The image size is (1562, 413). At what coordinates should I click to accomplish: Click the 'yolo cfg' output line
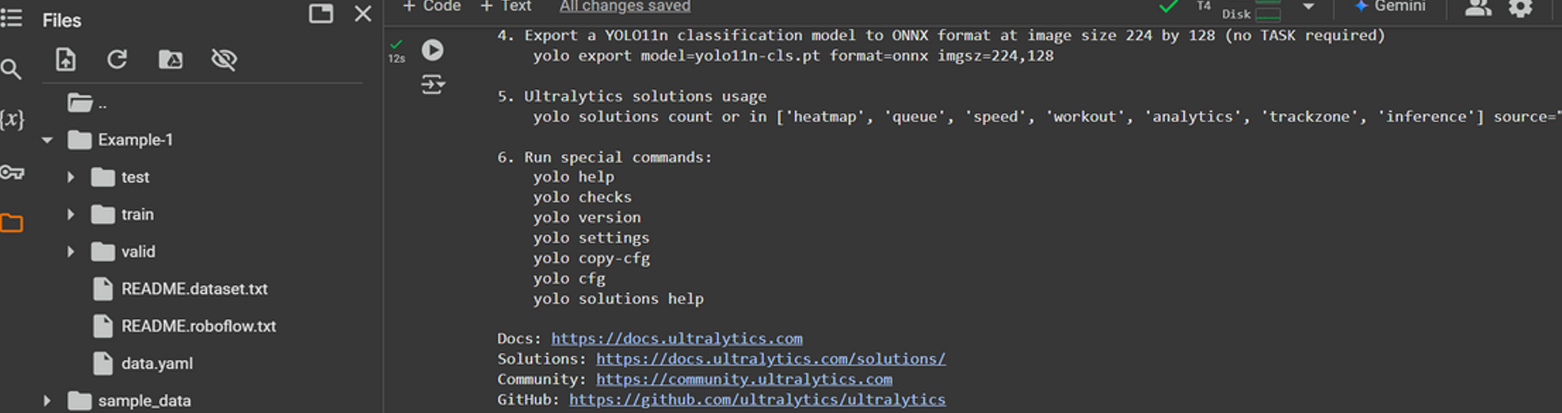coord(569,278)
